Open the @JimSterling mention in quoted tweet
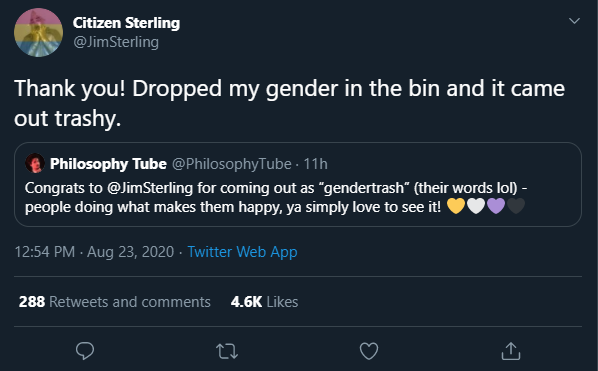This screenshot has width=598, height=371. tap(150, 188)
